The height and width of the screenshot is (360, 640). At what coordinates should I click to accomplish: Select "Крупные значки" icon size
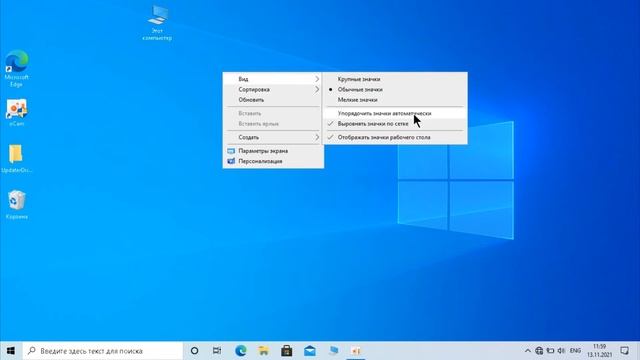(395, 79)
